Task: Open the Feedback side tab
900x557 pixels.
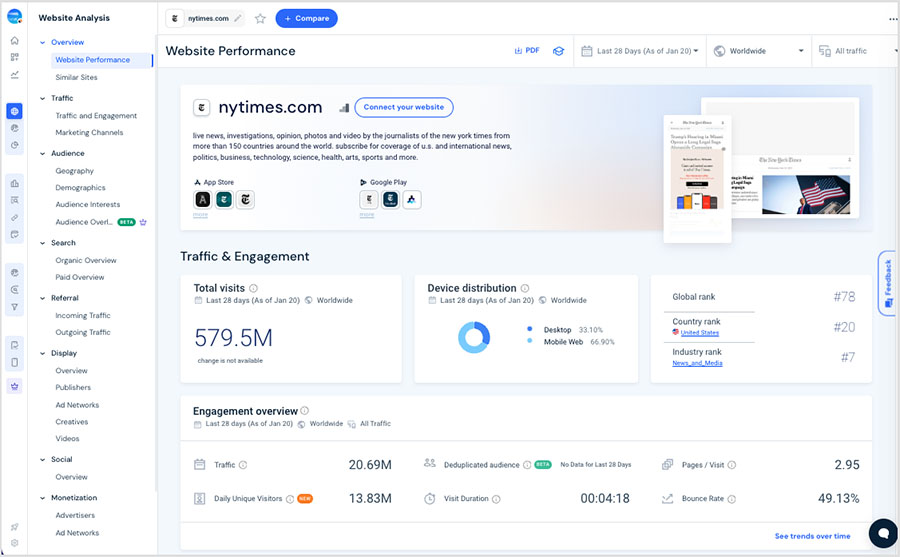Action: 887,283
